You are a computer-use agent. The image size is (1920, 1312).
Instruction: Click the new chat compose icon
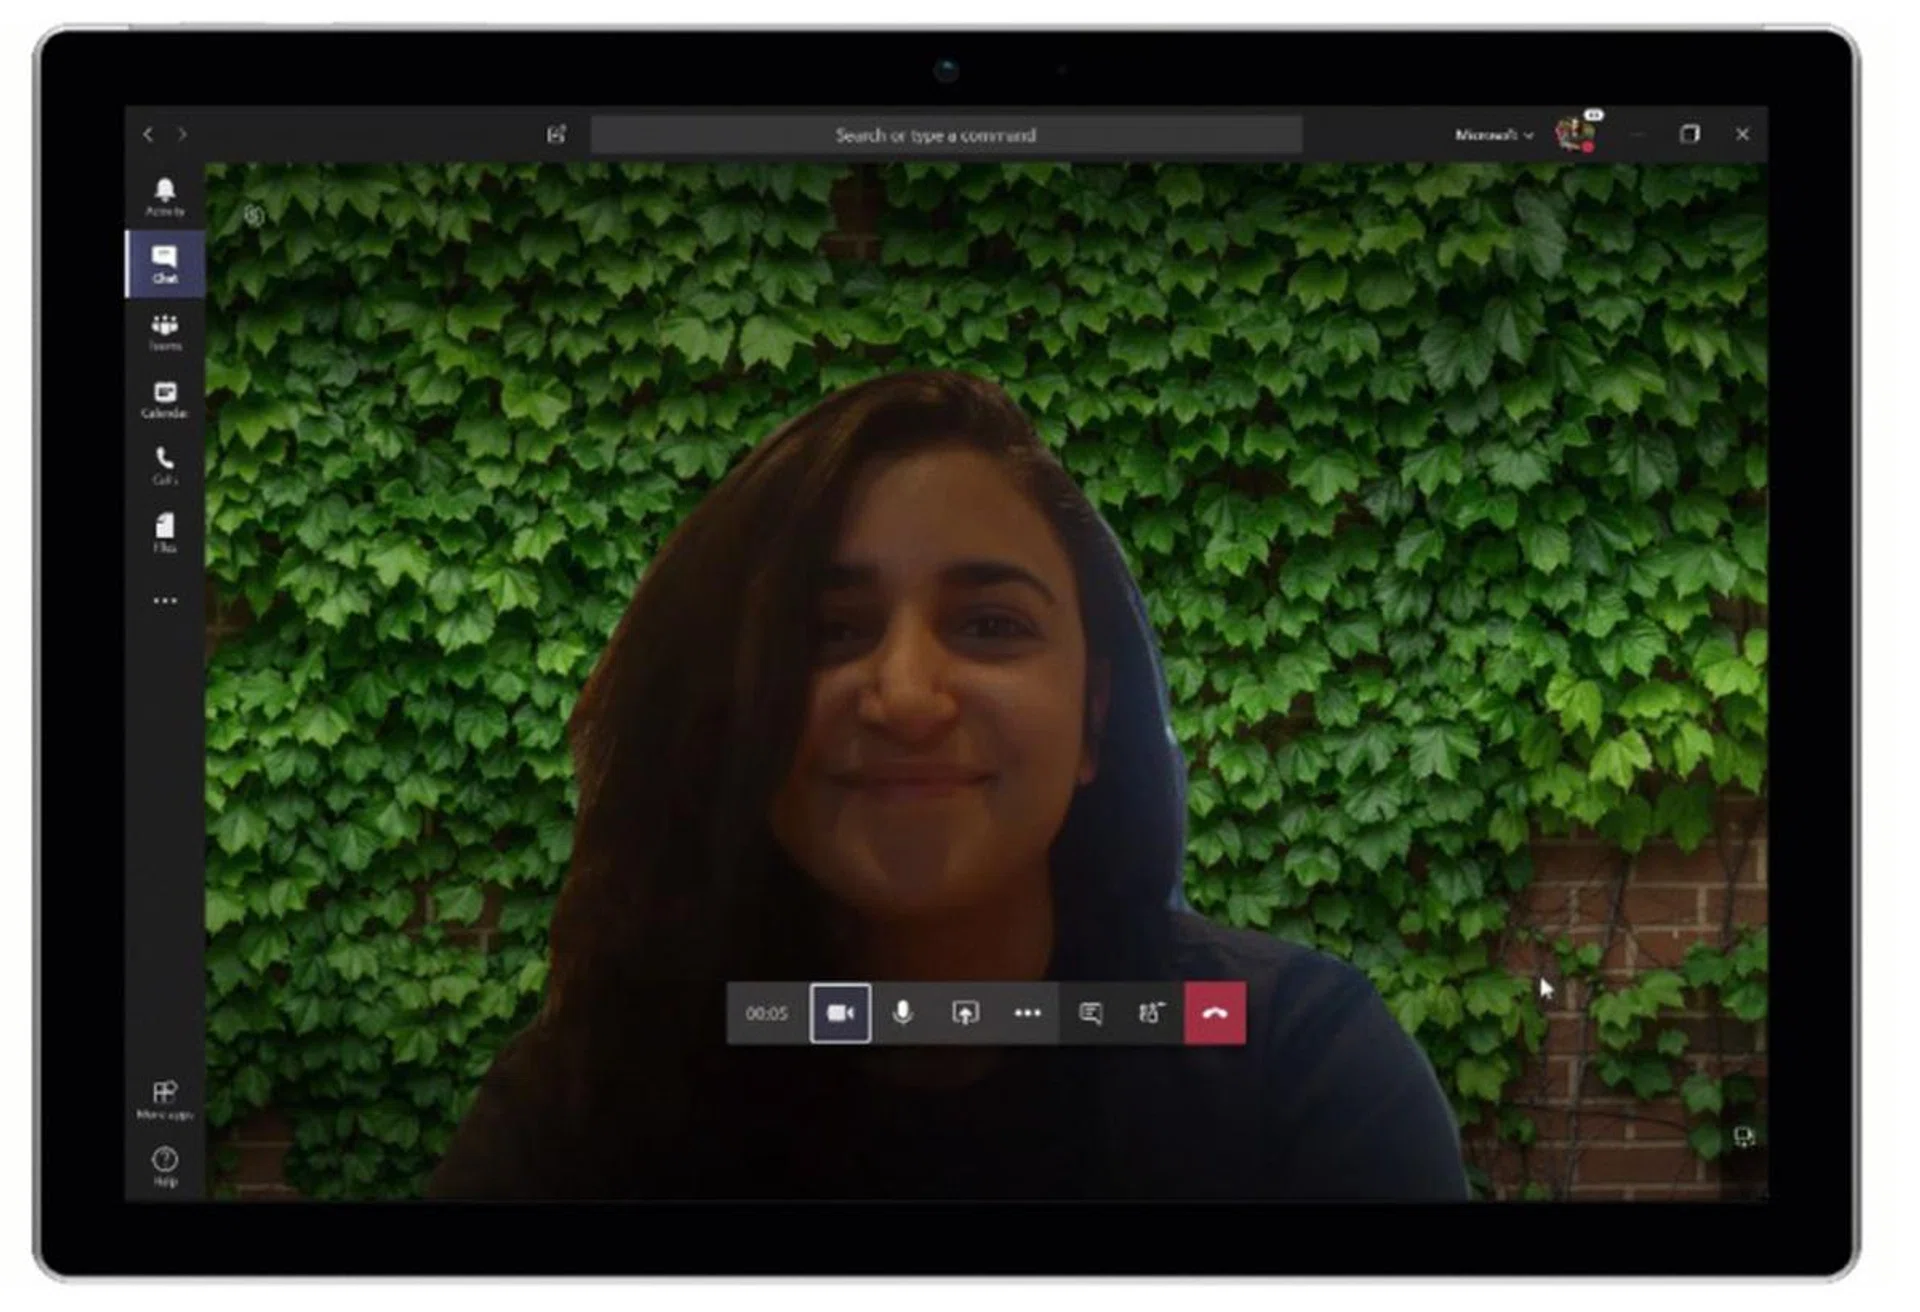(x=556, y=135)
